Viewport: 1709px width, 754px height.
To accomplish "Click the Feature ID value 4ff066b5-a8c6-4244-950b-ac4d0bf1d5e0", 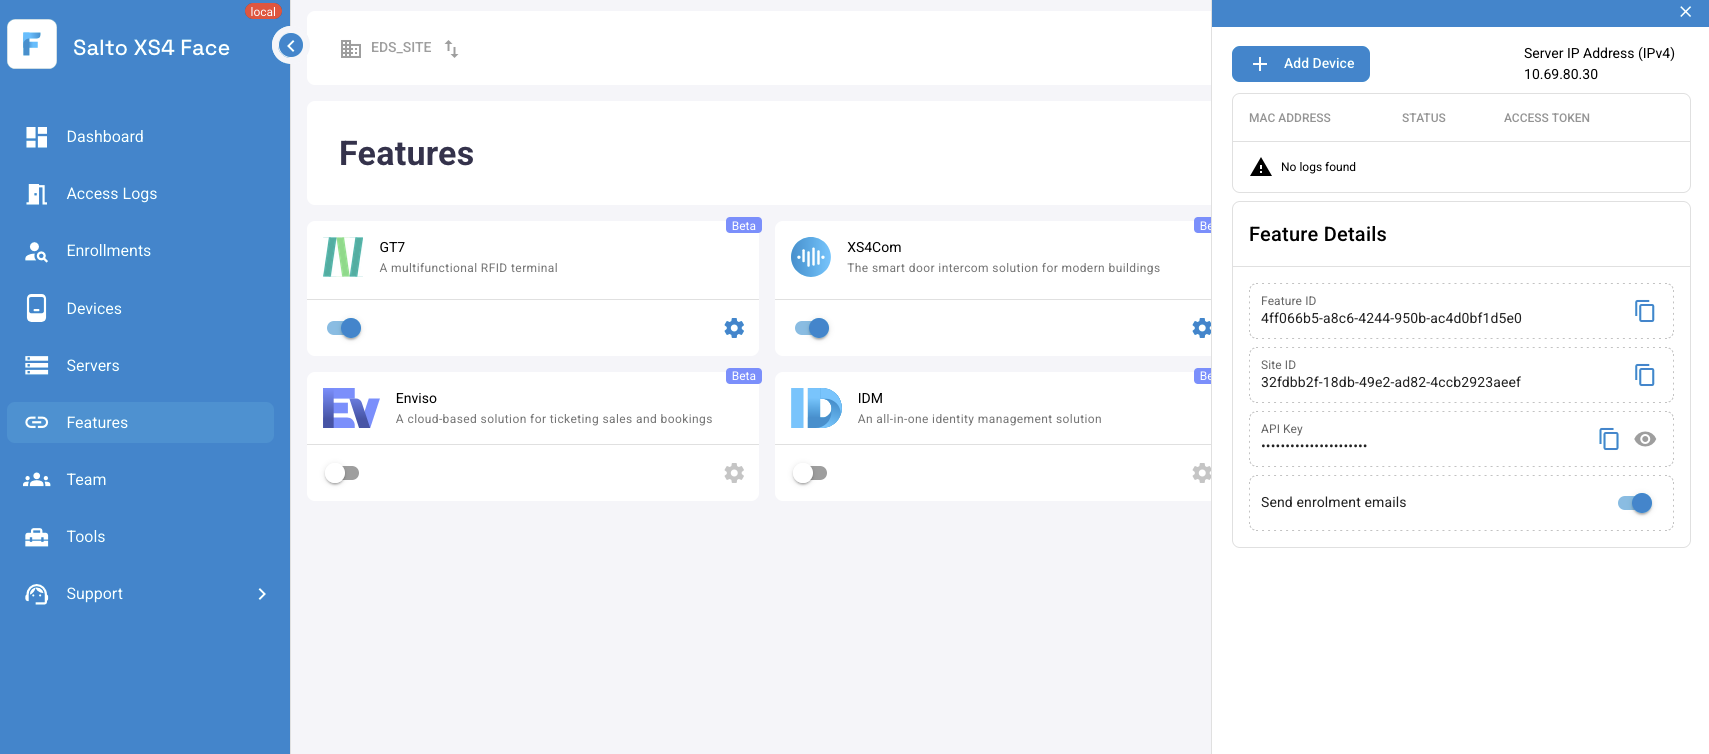I will [1391, 319].
